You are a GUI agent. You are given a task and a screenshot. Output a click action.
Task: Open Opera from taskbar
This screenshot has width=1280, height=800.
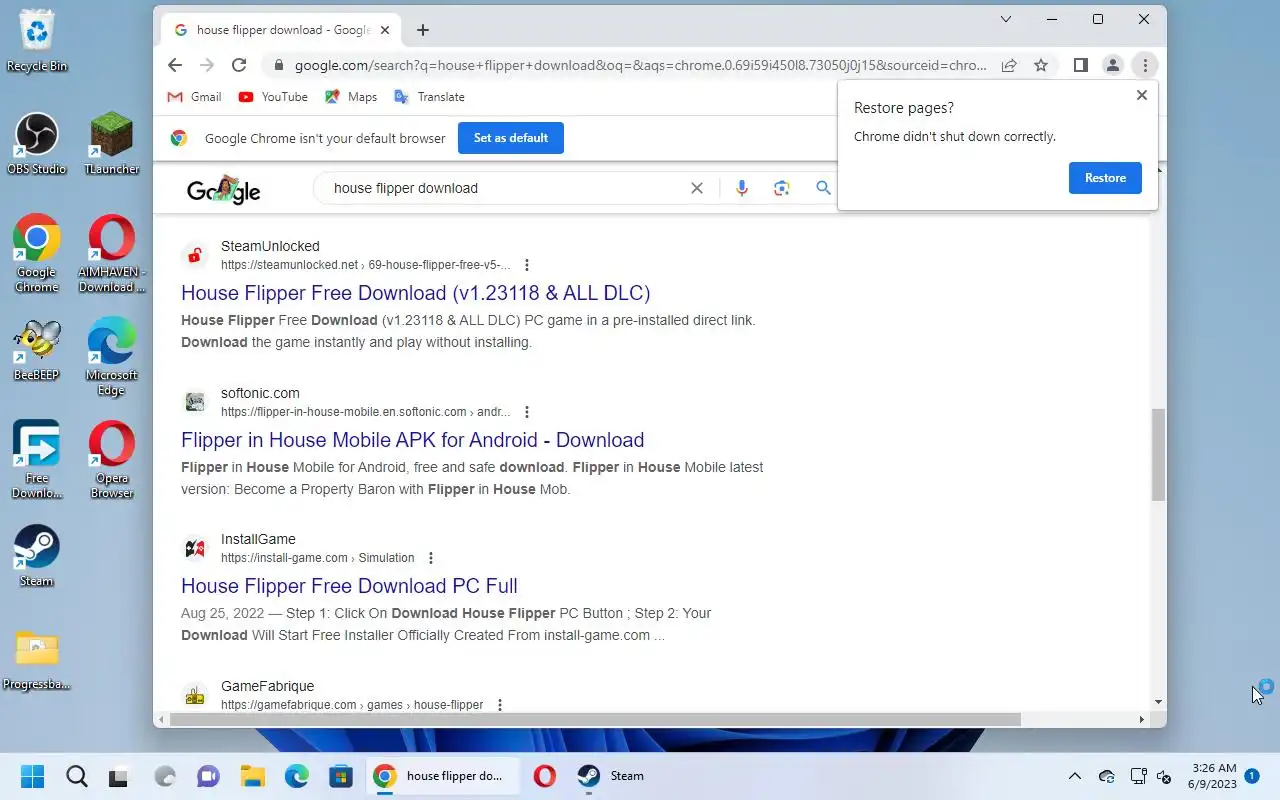(x=544, y=776)
